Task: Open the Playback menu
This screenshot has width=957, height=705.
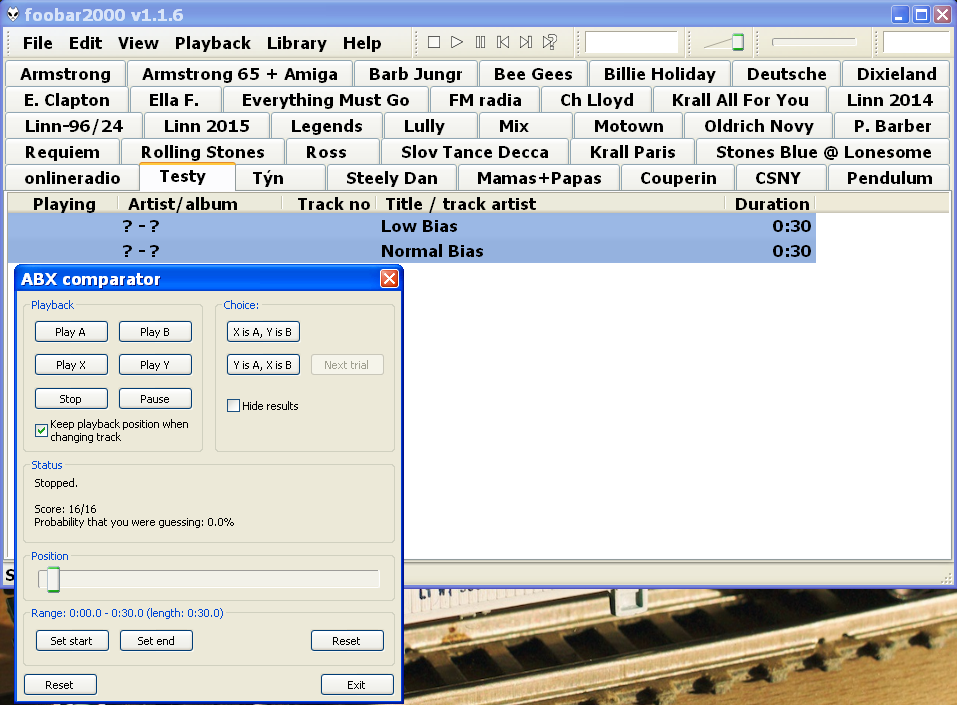Action: point(212,43)
